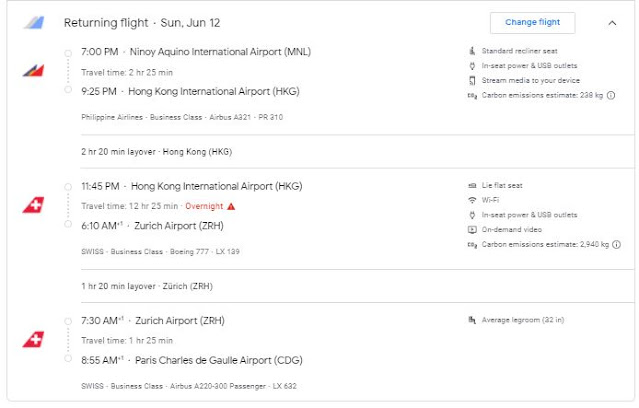The image size is (639, 408).
Task: Click the standard recliner seat icon
Action: coord(472,51)
